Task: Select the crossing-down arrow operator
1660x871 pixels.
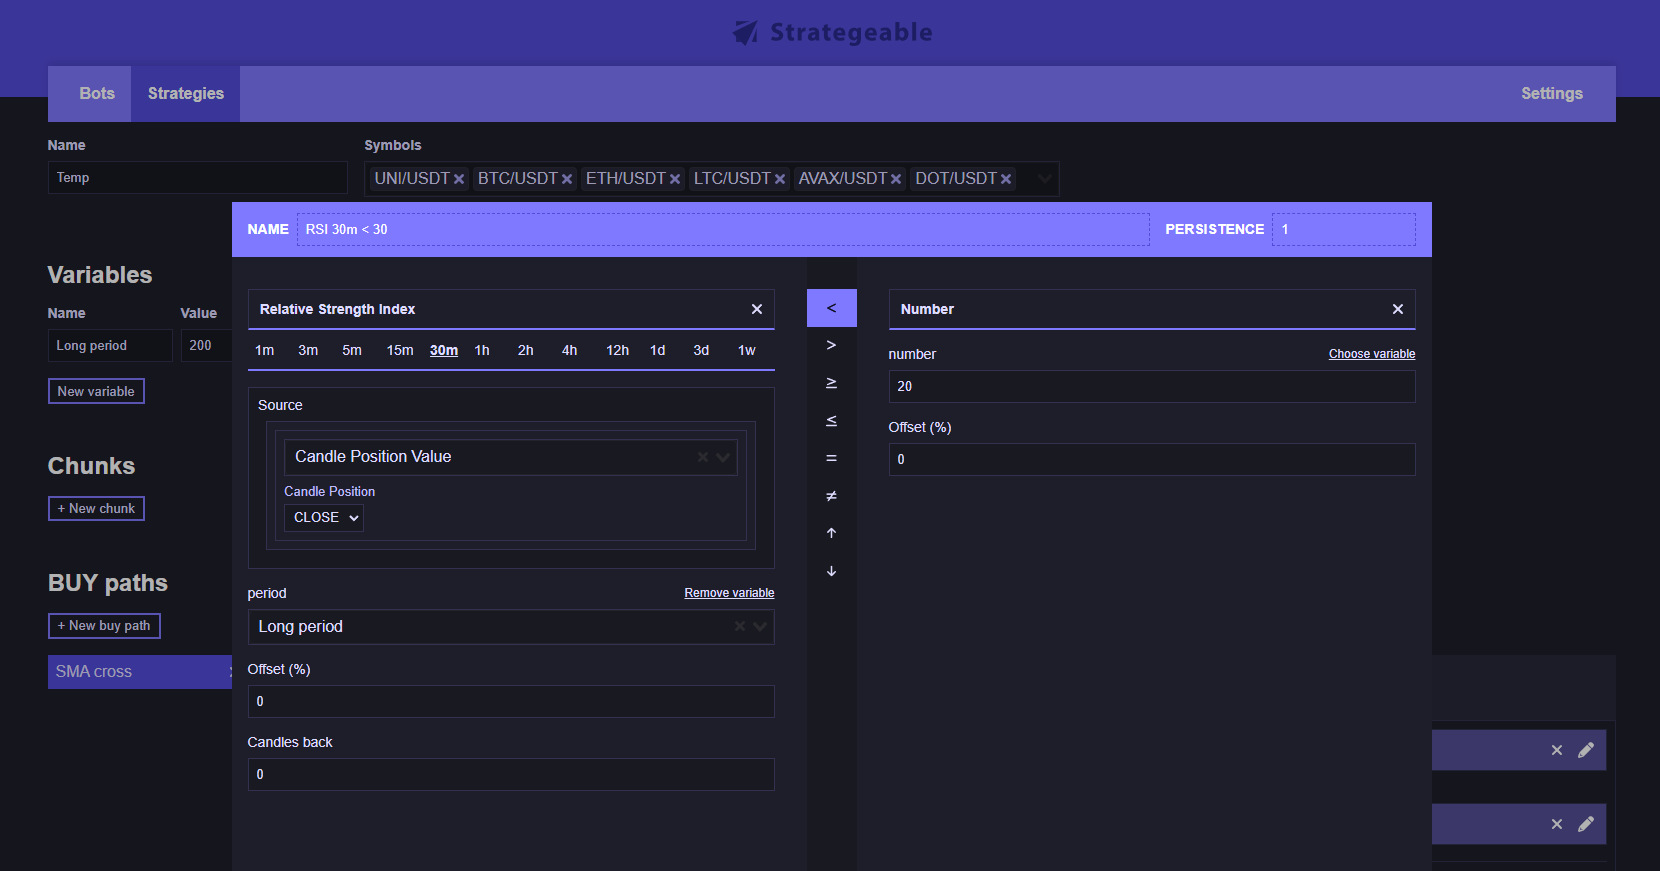Action: 832,571
